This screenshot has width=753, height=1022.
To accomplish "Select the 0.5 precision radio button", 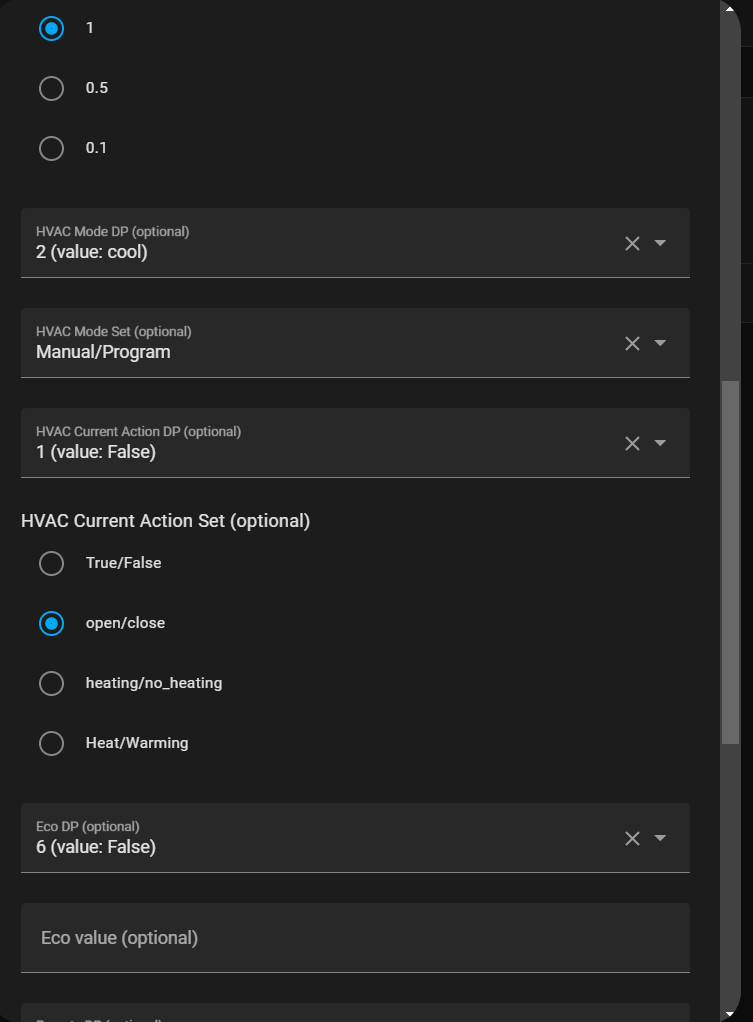I will click(x=51, y=88).
